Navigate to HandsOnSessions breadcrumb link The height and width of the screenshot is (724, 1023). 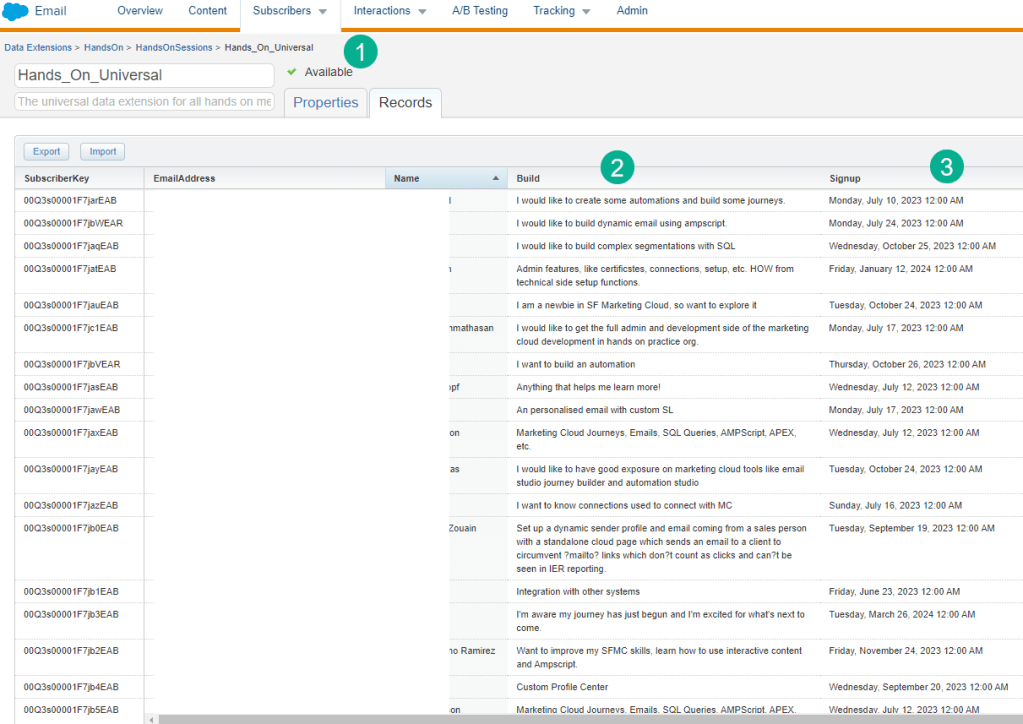tap(174, 47)
